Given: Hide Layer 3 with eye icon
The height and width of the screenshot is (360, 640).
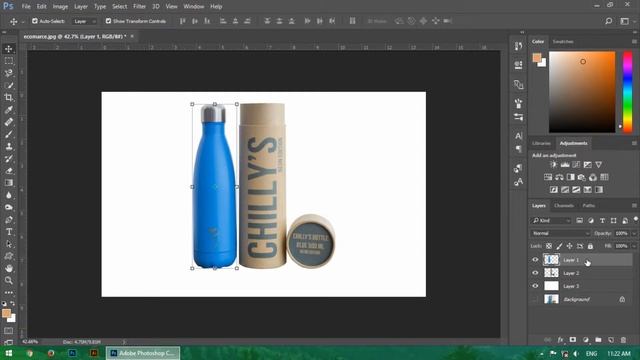Looking at the screenshot, I should 535,286.
